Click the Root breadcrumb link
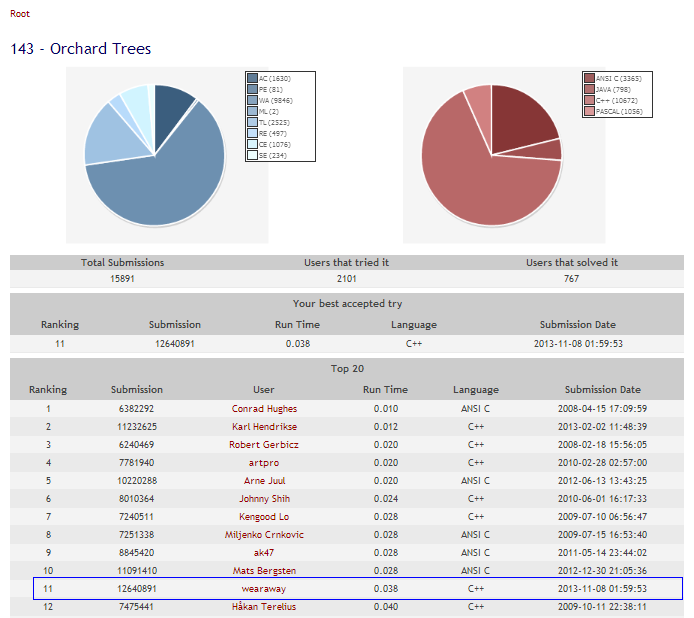Image resolution: width=694 pixels, height=618 pixels. [19, 14]
